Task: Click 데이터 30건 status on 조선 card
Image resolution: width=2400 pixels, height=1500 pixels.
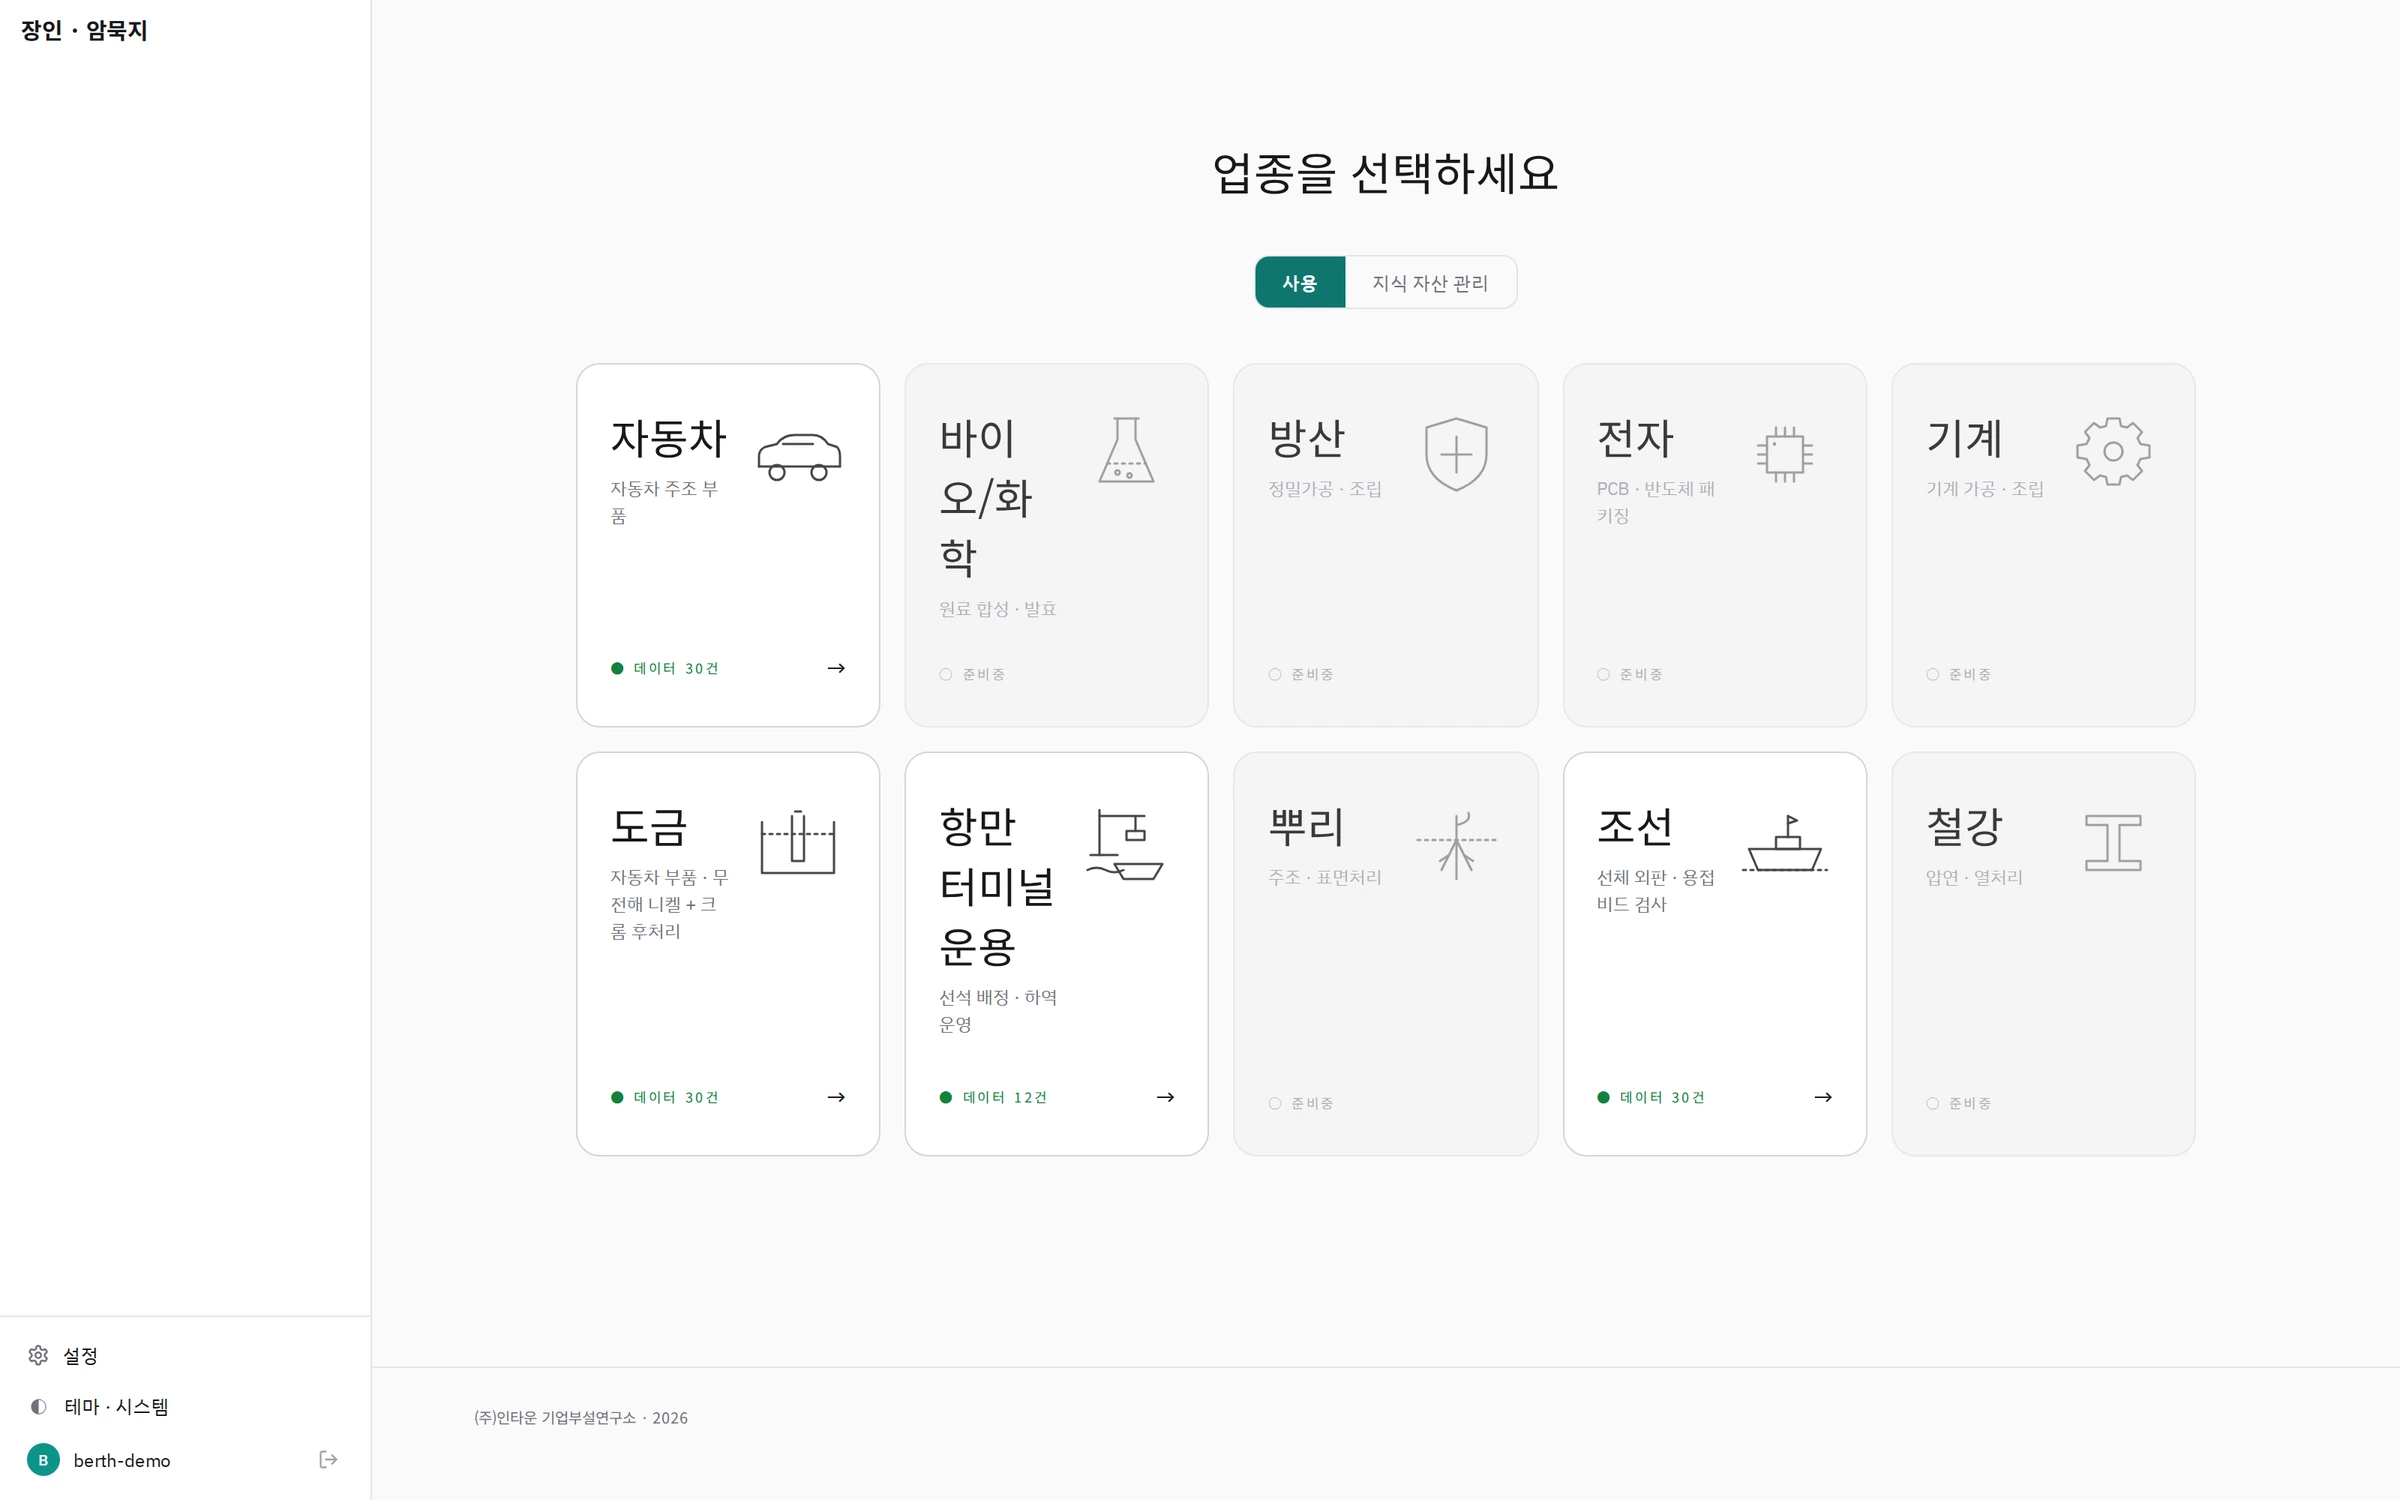Action: [x=1651, y=1097]
